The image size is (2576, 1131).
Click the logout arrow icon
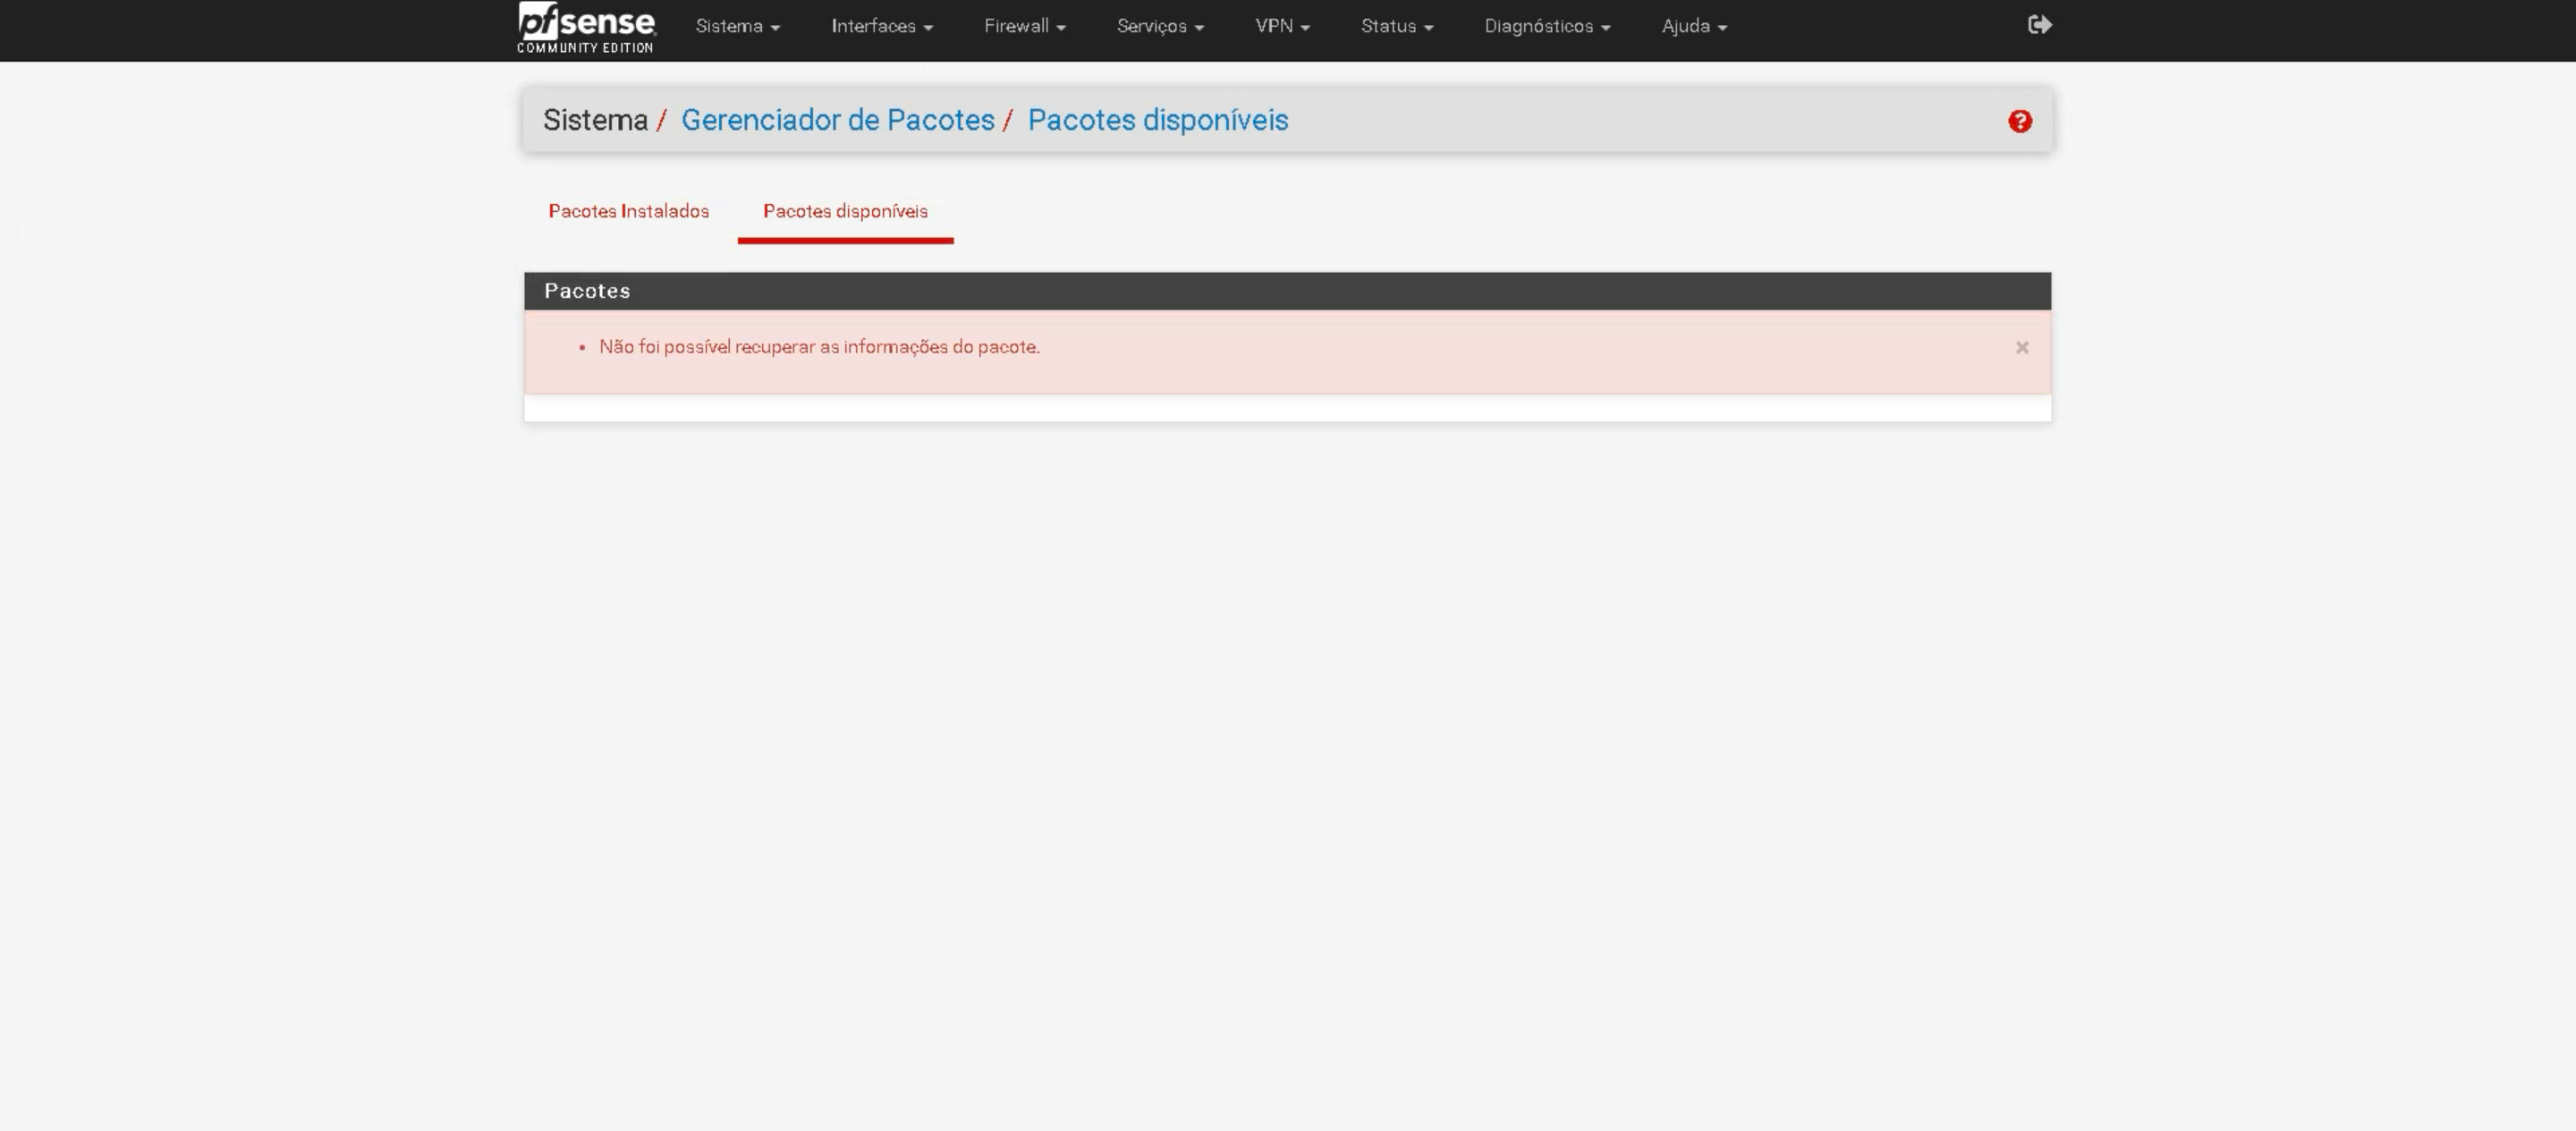click(2039, 25)
